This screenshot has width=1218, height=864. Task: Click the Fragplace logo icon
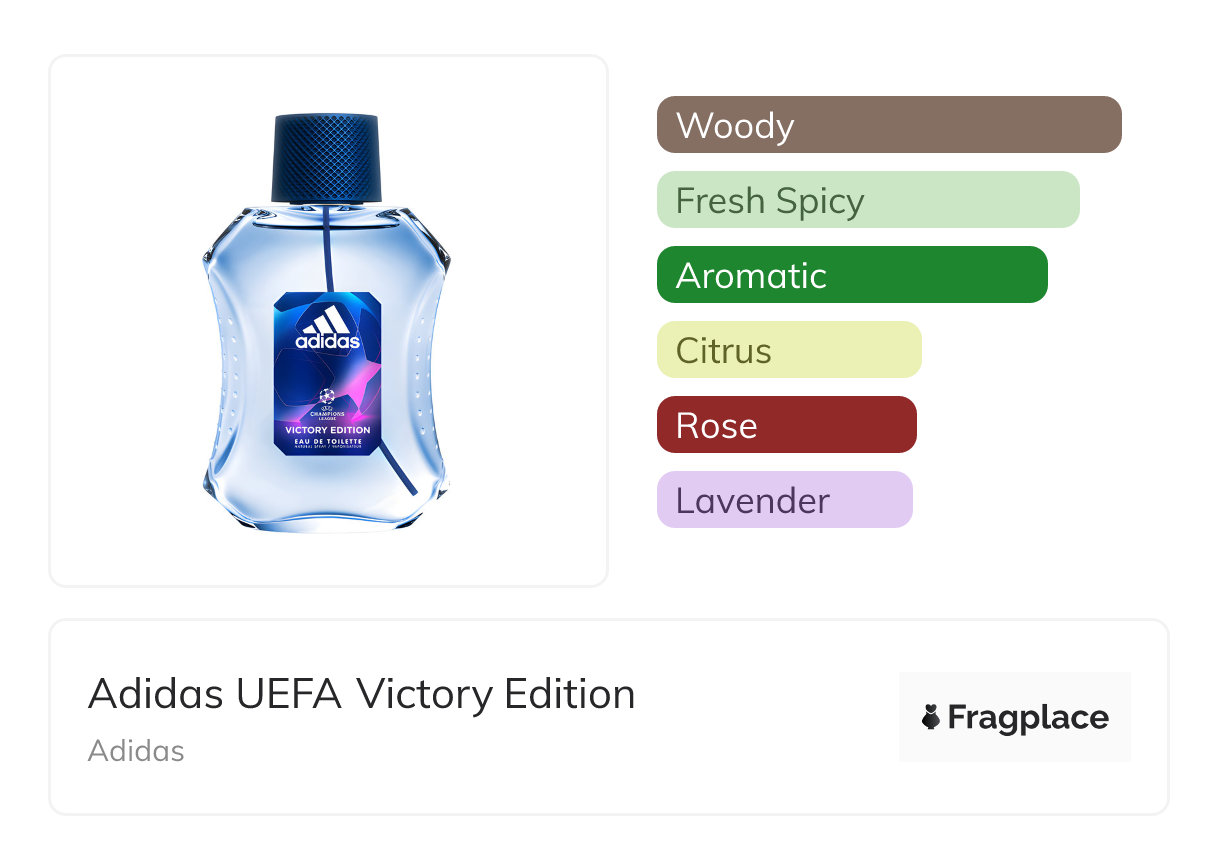931,718
